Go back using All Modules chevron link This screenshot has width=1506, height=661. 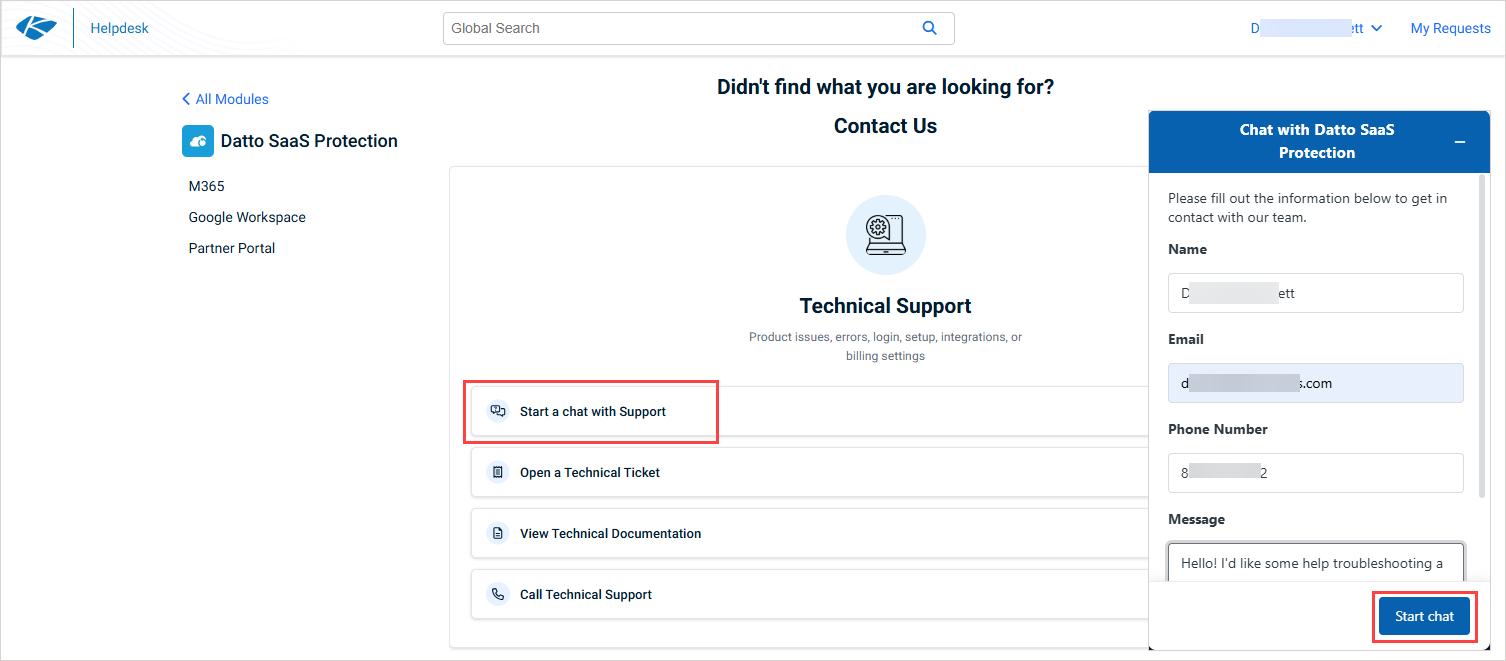pos(225,99)
